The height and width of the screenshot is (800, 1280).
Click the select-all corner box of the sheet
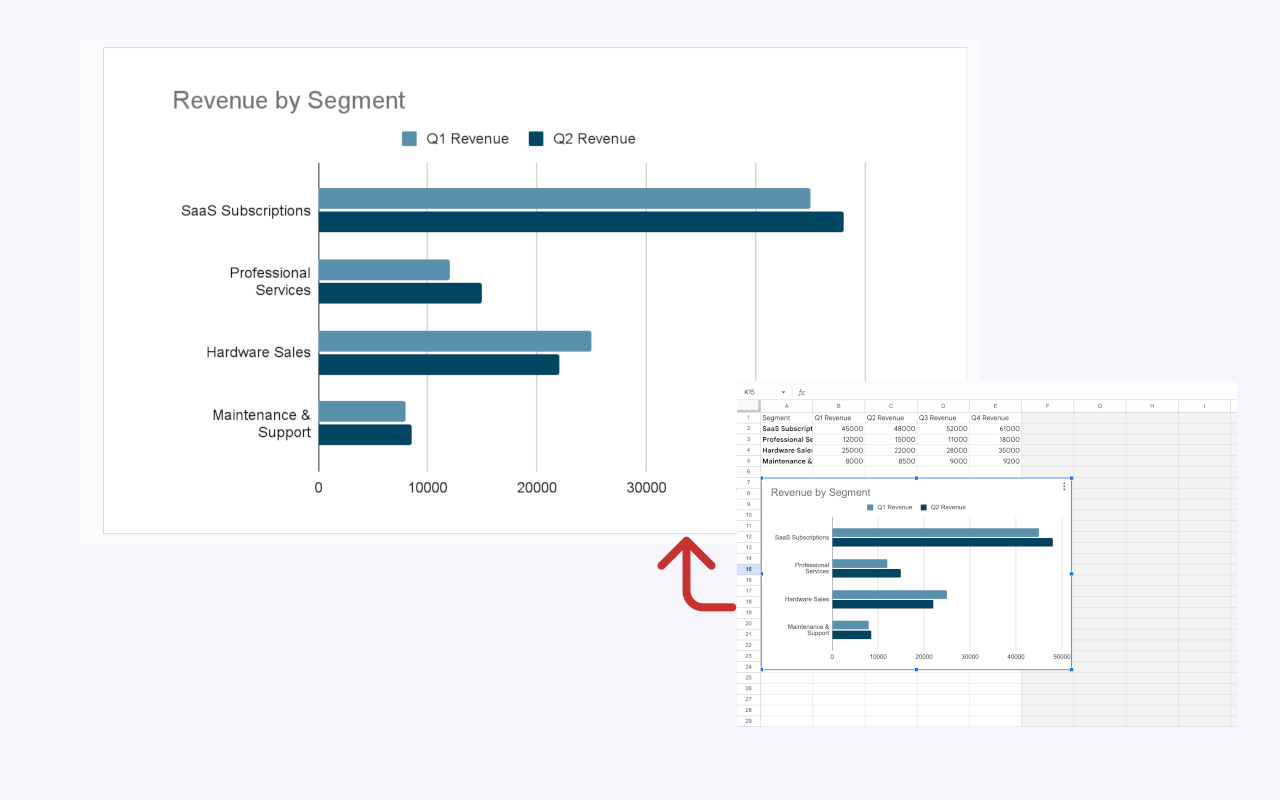click(748, 406)
